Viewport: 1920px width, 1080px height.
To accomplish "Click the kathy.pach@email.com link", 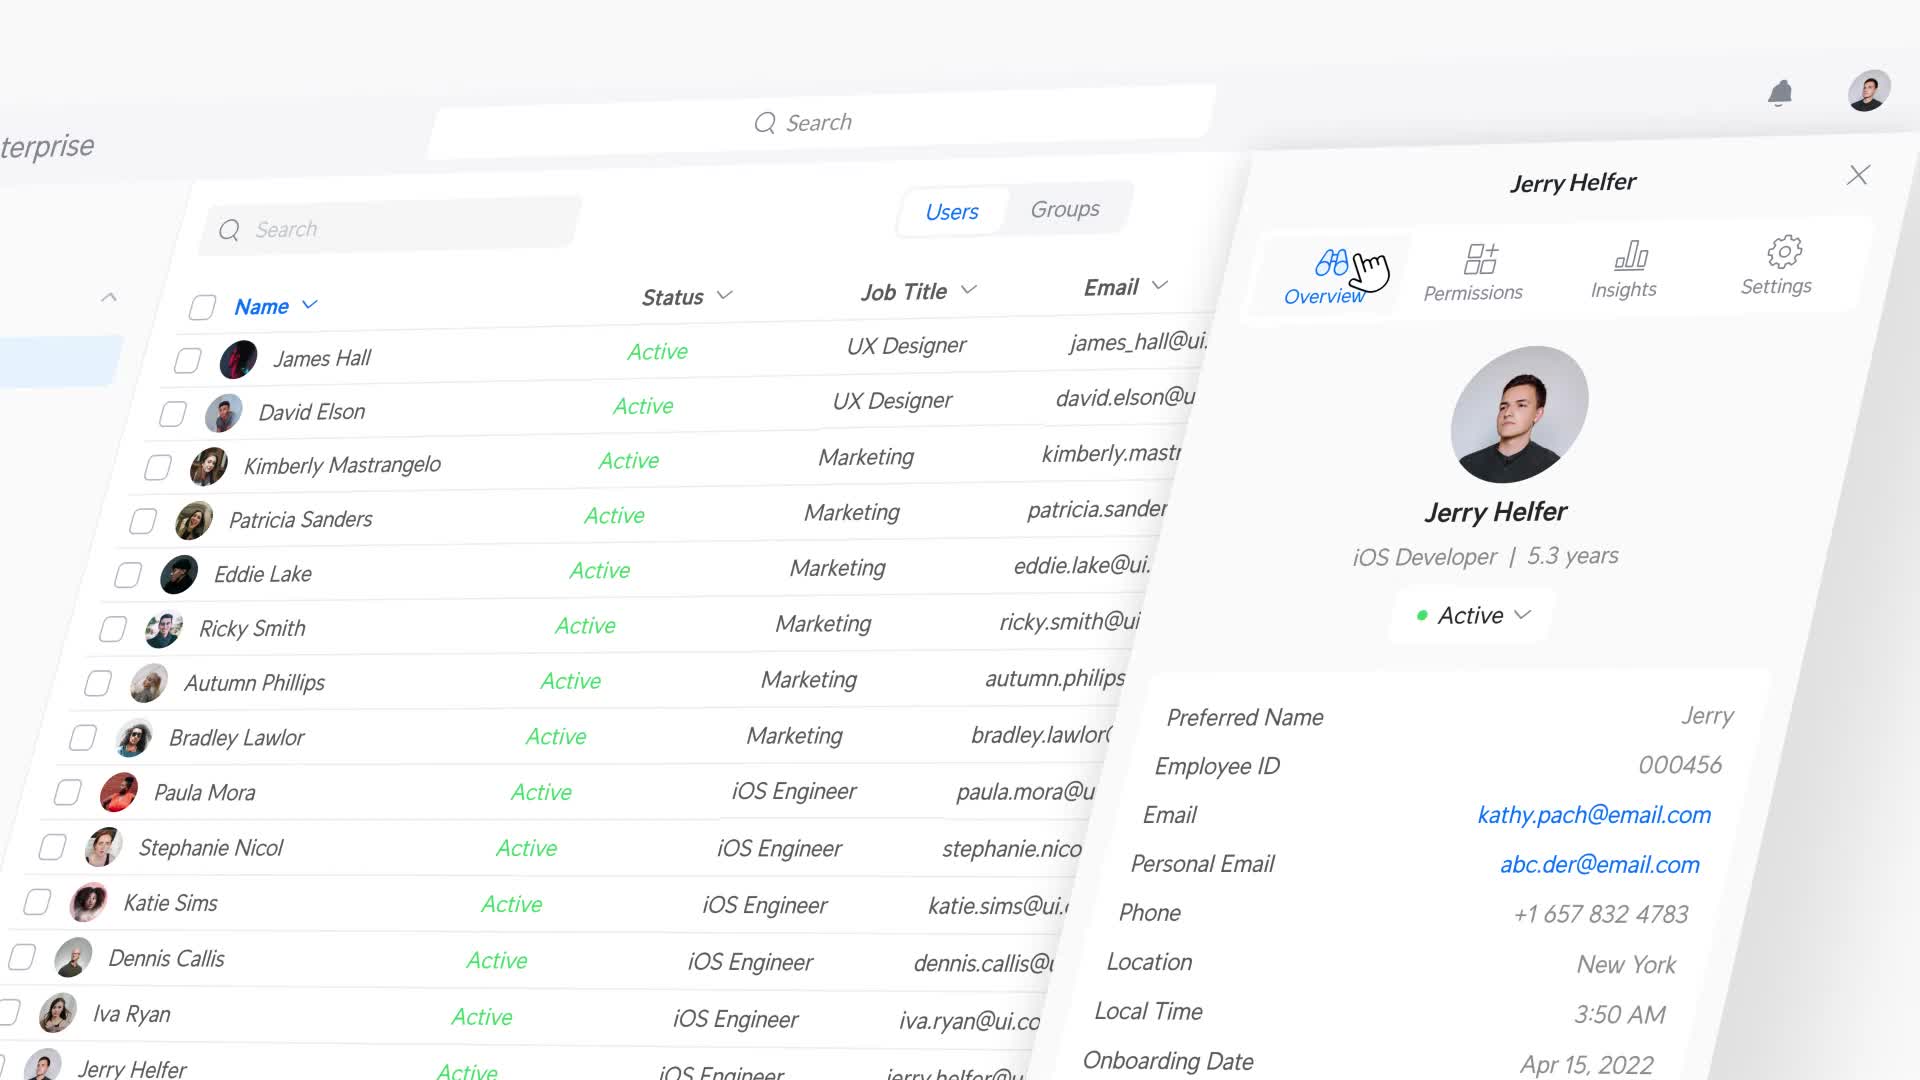I will (x=1593, y=815).
